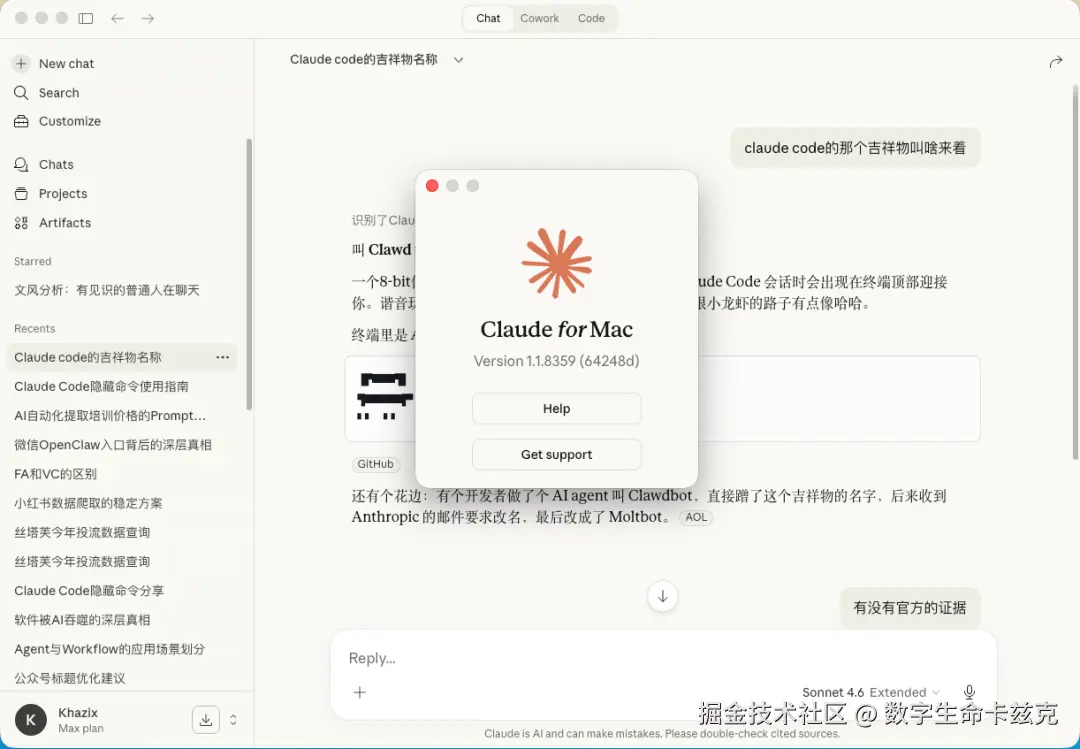
Task: Click user message 有没有官方的证据
Action: tap(909, 607)
